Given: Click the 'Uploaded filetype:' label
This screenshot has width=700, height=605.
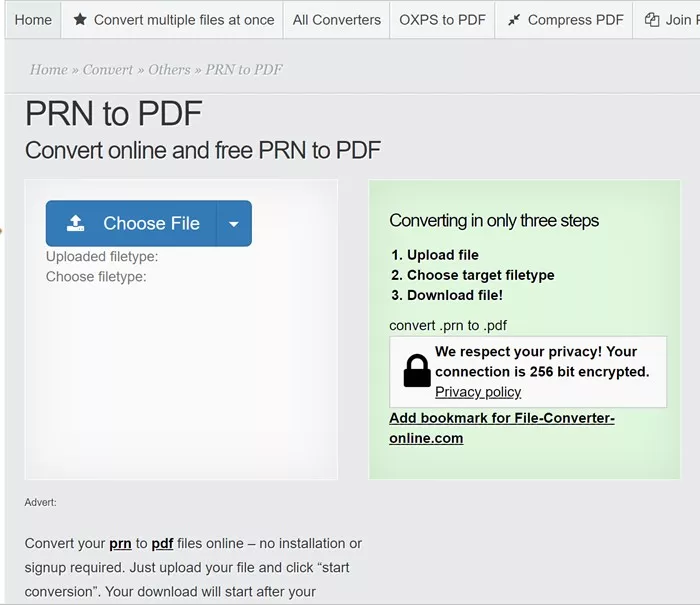Looking at the screenshot, I should 102,257.
